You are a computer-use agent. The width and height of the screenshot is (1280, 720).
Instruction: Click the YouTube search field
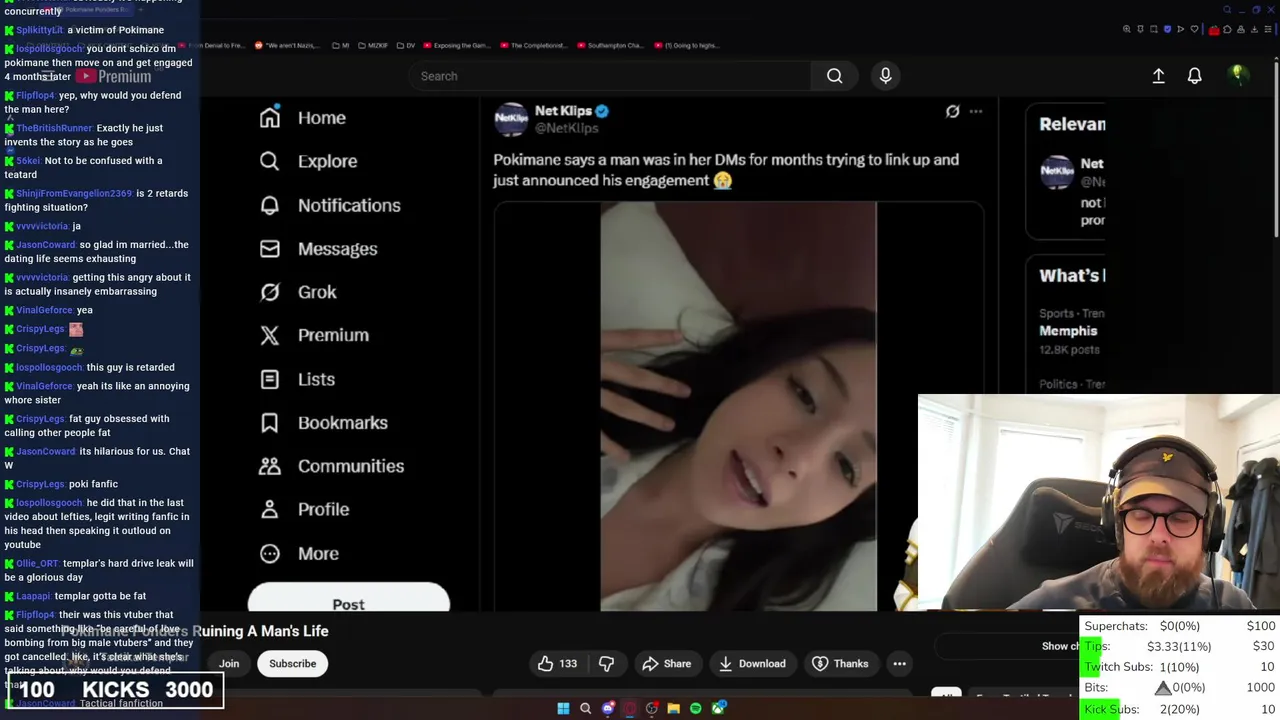pos(610,76)
